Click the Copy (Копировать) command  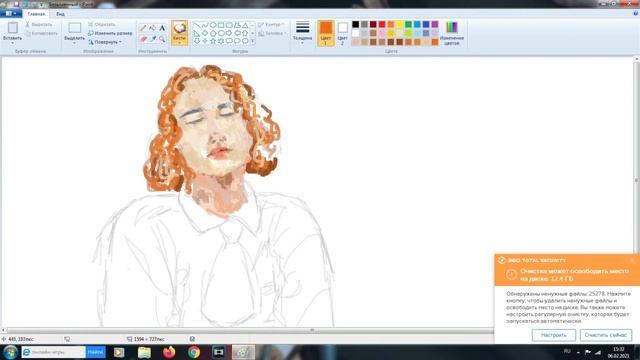41,33
